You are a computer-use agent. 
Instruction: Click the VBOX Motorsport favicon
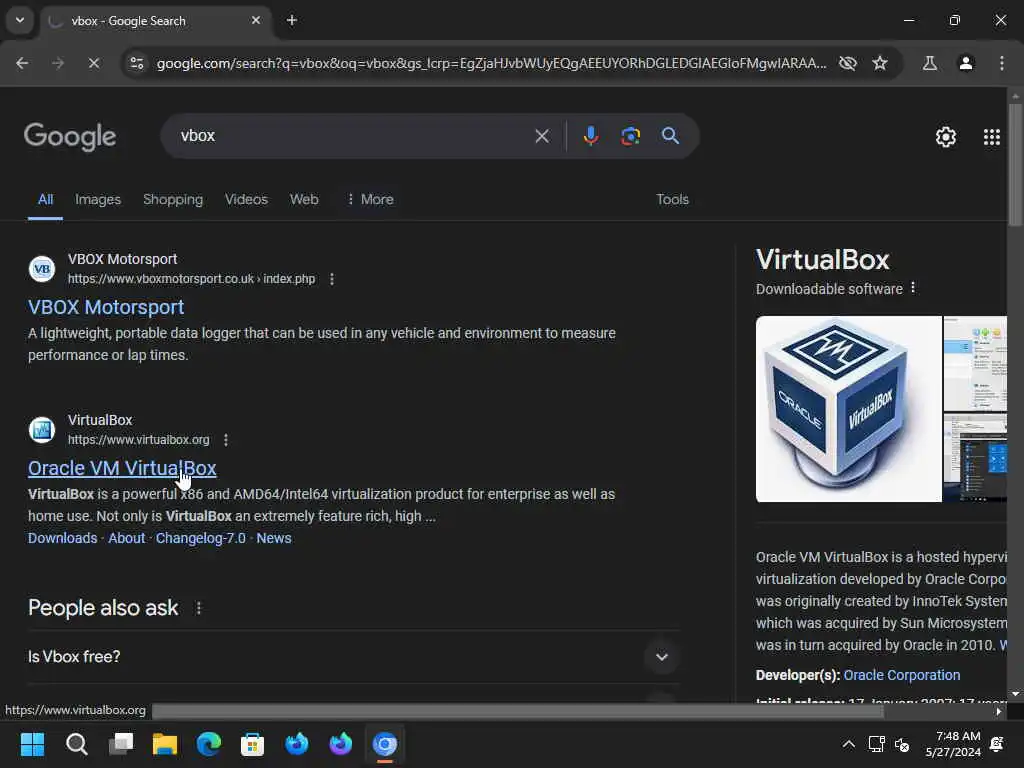tap(42, 268)
